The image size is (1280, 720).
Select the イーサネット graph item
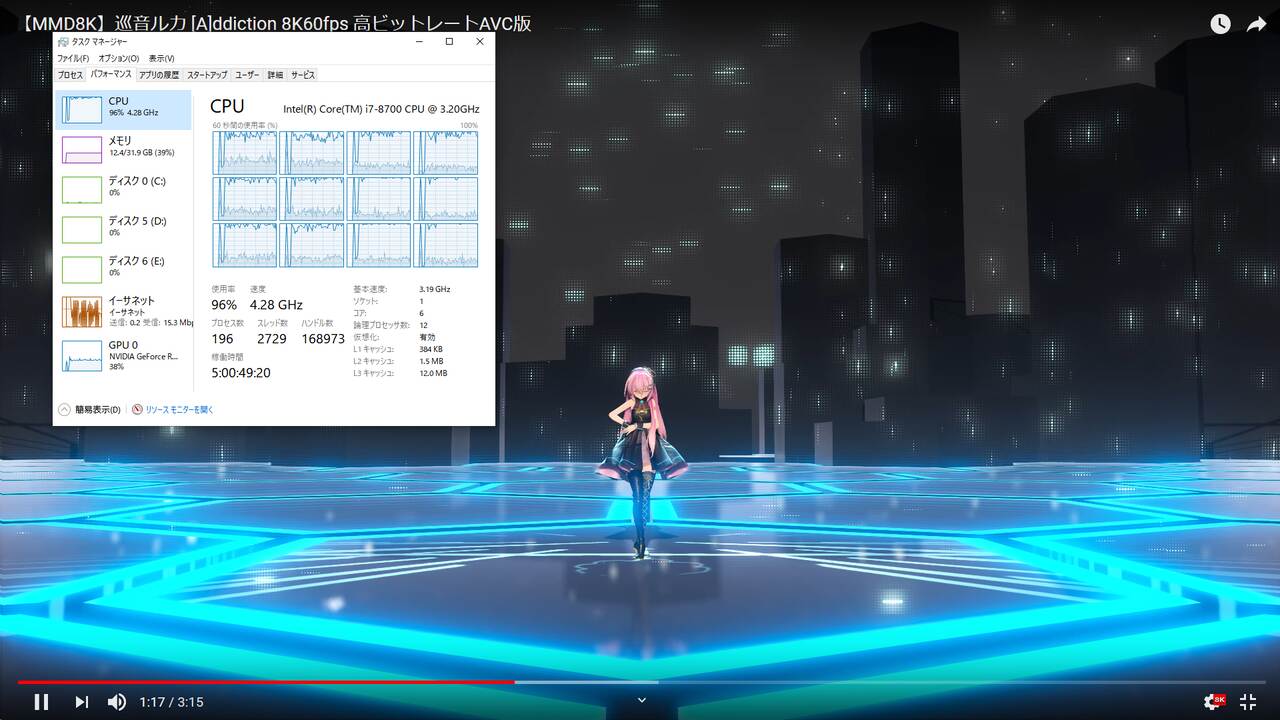tap(123, 310)
